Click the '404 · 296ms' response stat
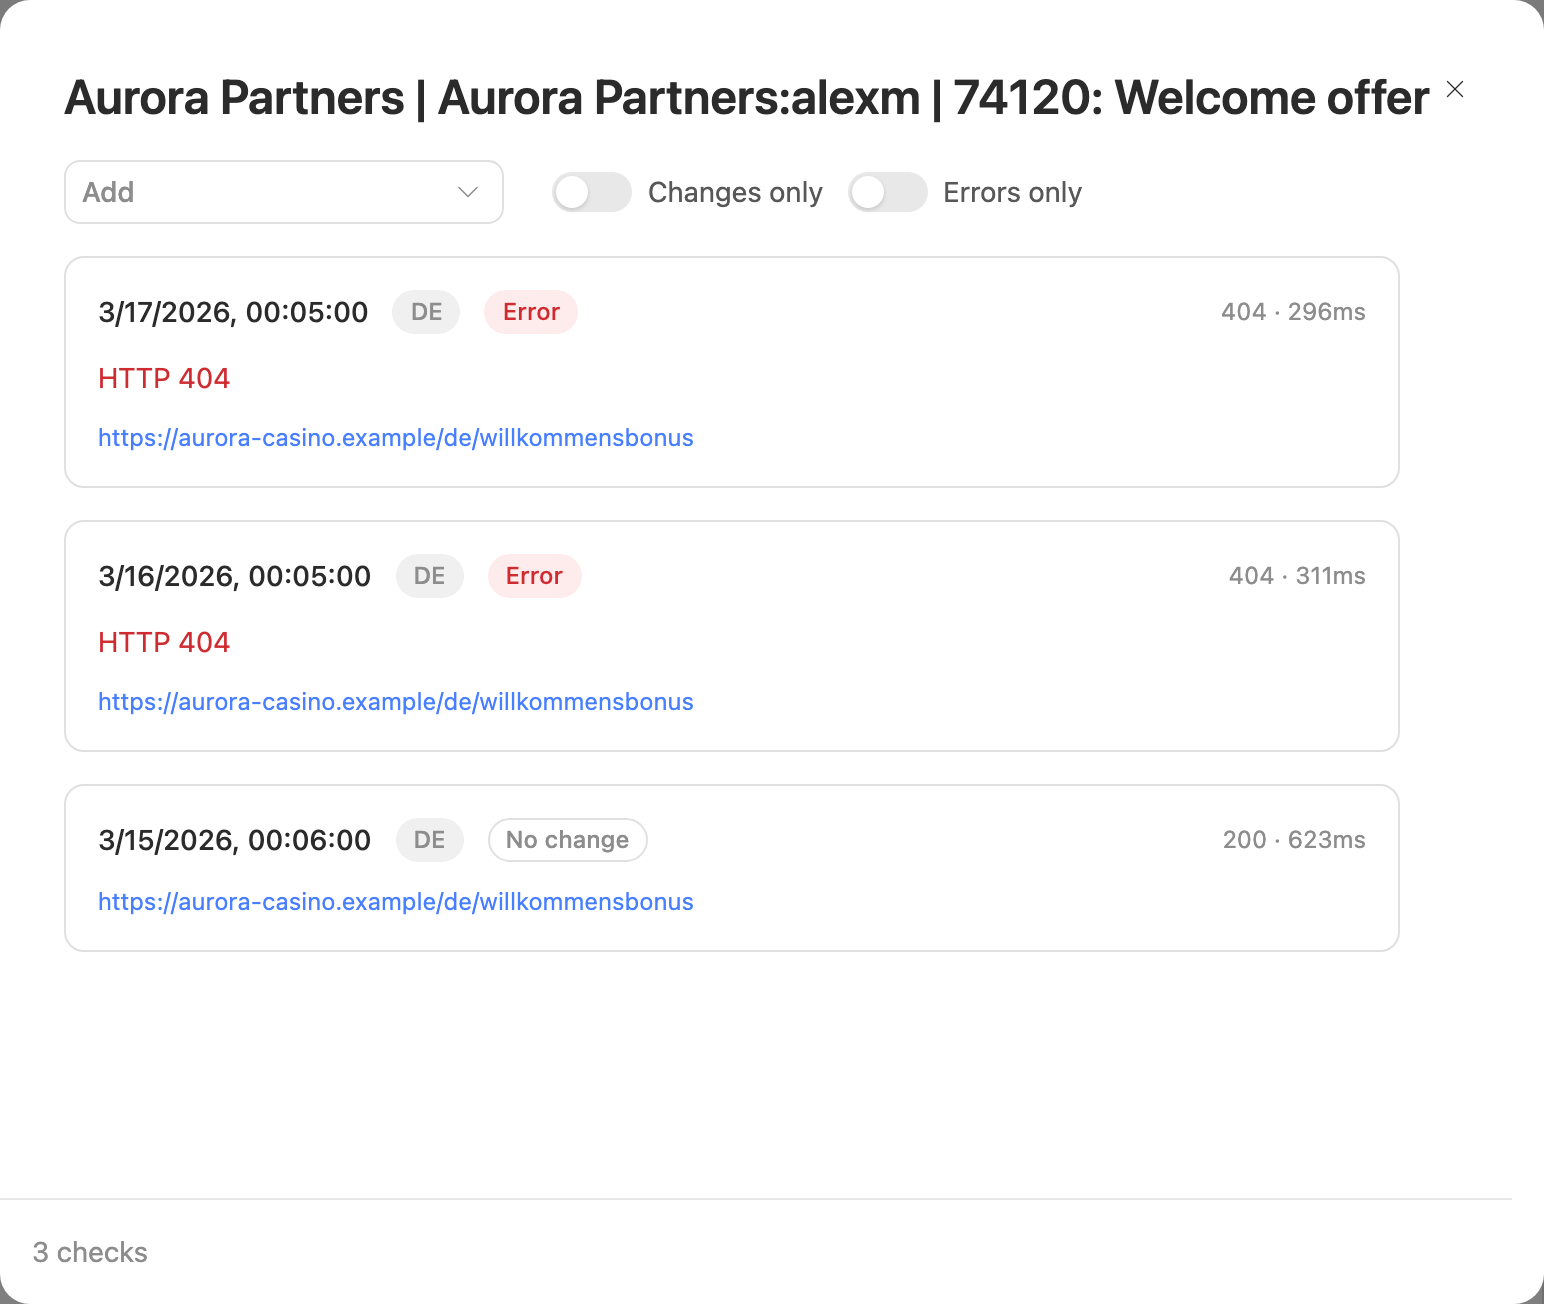Screen dimensions: 1544x1304 tap(1293, 312)
